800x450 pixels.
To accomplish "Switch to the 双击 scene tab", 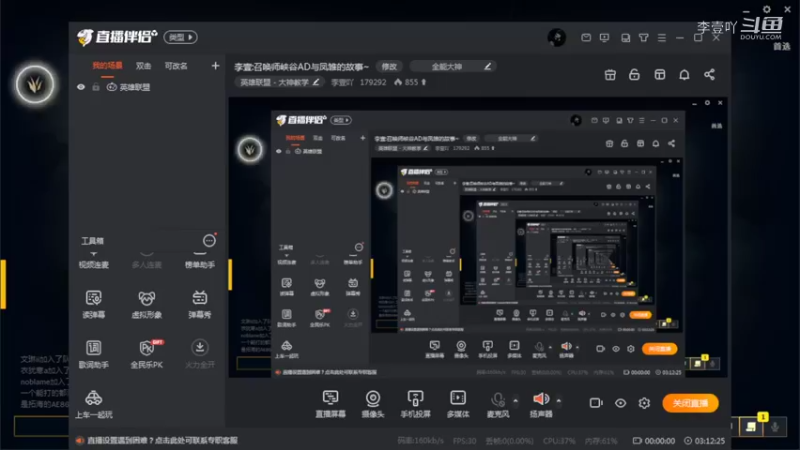I will pyautogui.click(x=143, y=66).
